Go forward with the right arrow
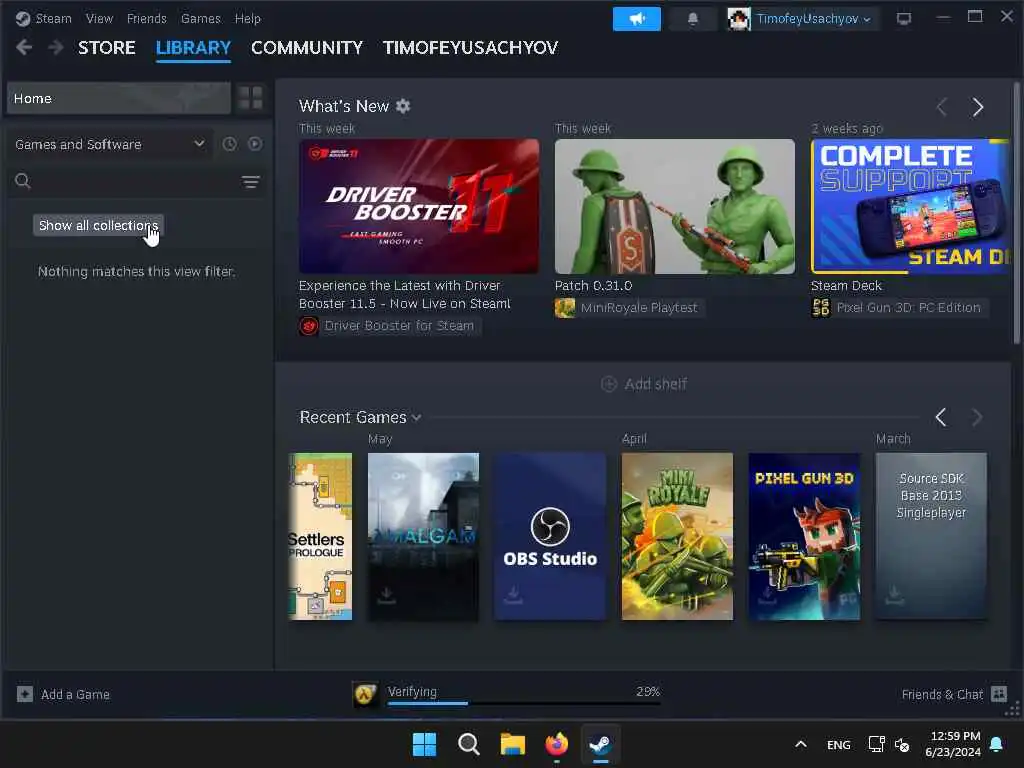 pos(56,47)
